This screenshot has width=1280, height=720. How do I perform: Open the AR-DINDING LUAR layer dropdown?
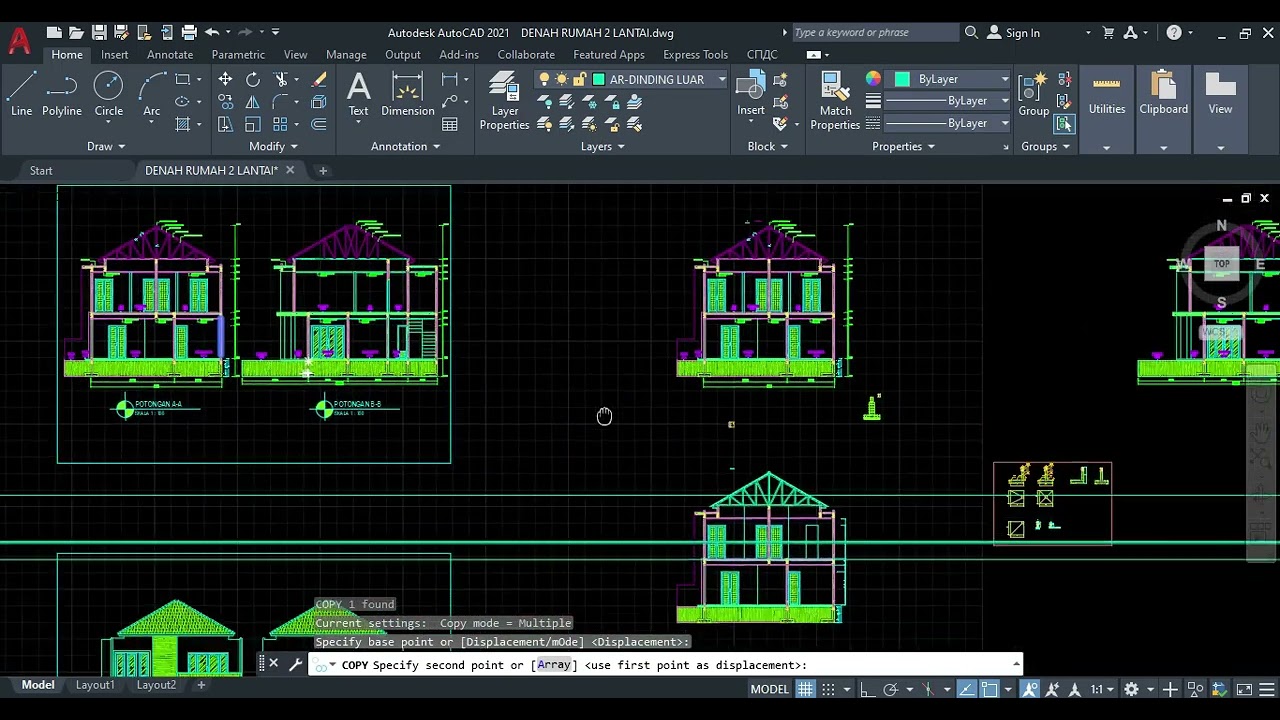[721, 79]
